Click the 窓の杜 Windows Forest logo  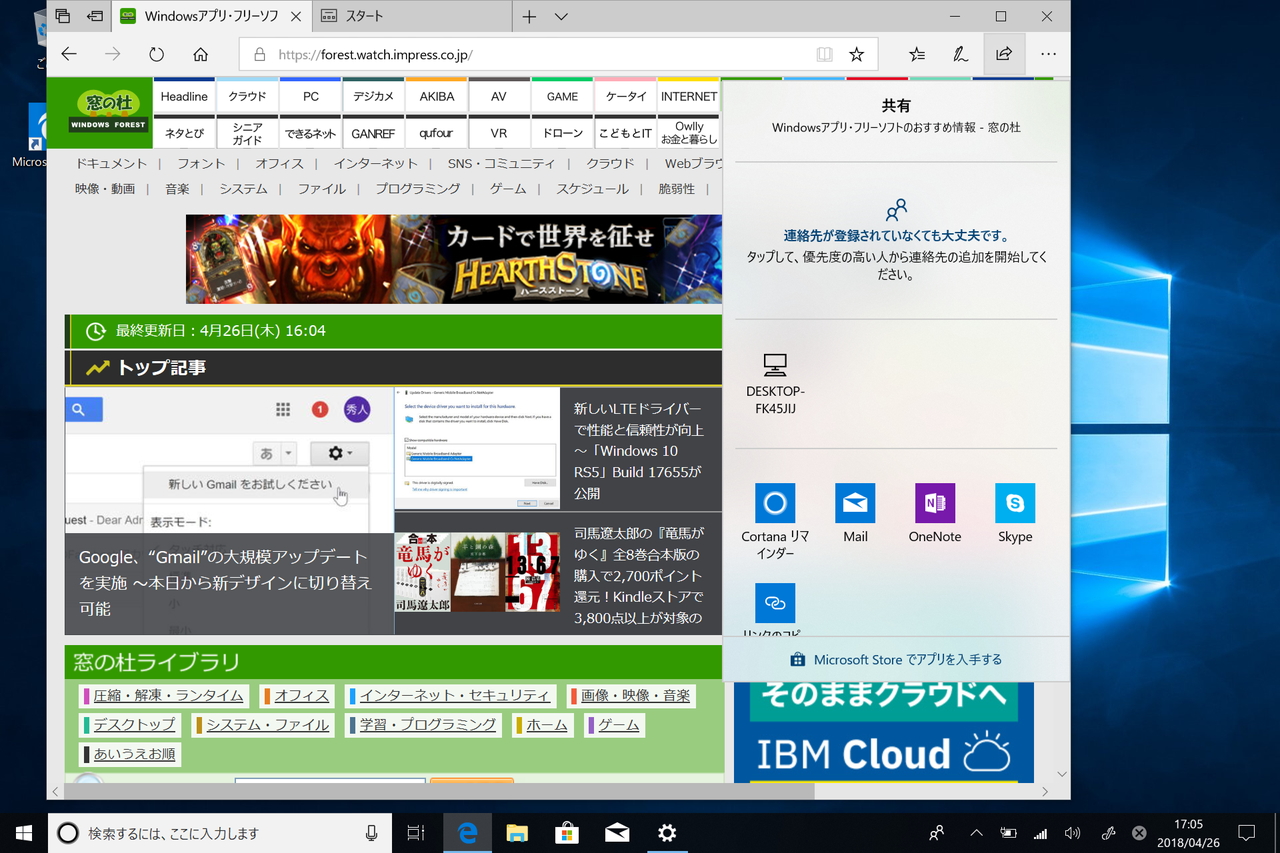click(109, 112)
